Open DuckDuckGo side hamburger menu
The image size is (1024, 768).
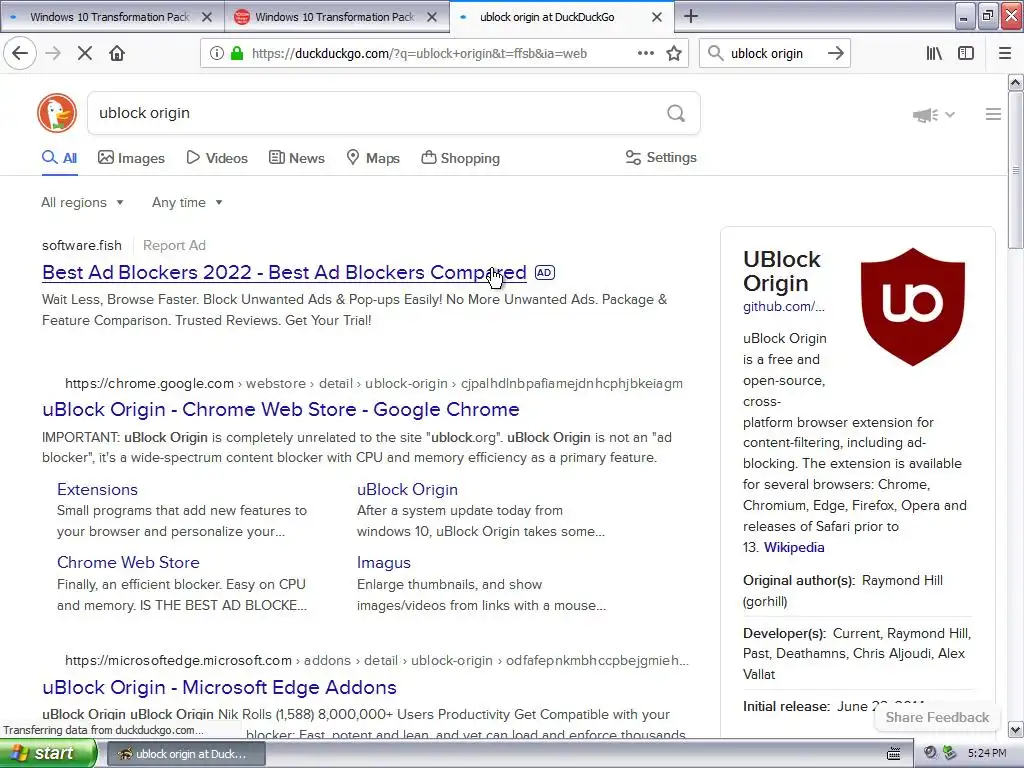click(993, 114)
